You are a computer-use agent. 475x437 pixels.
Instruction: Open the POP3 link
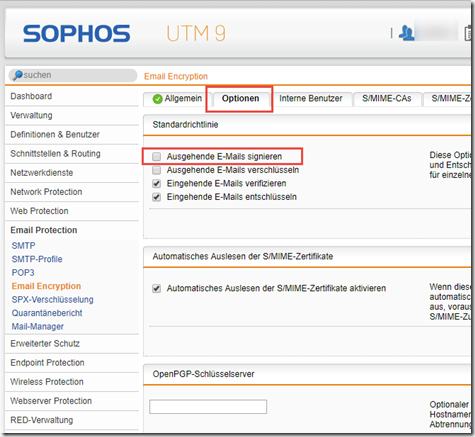(23, 273)
